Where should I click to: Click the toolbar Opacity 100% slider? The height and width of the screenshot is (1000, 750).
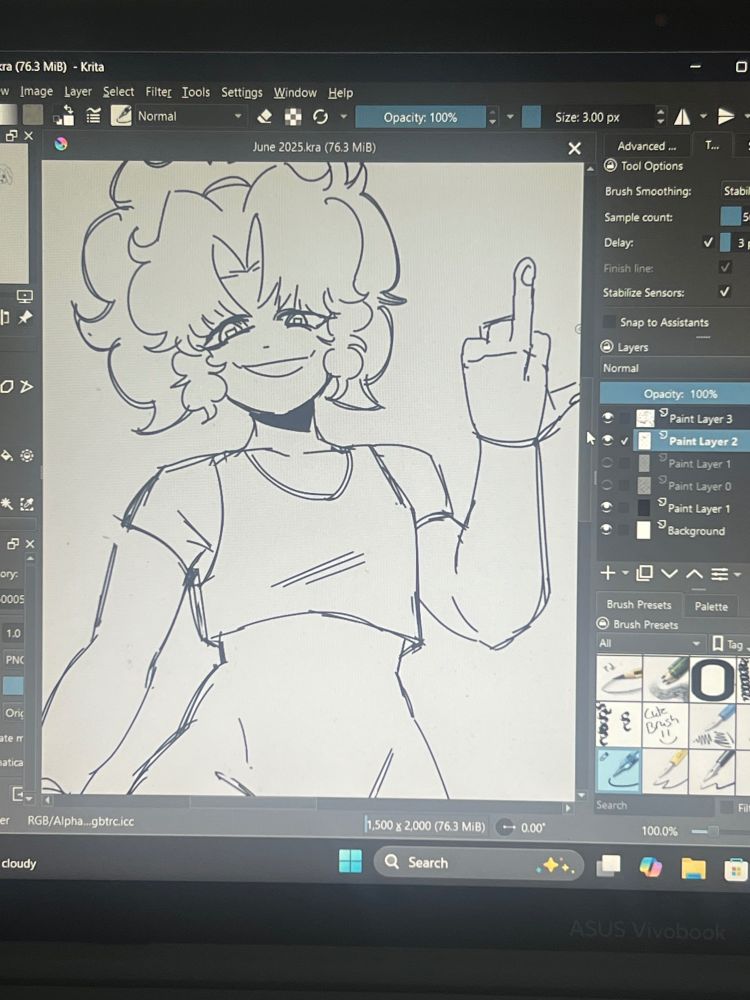pyautogui.click(x=420, y=117)
